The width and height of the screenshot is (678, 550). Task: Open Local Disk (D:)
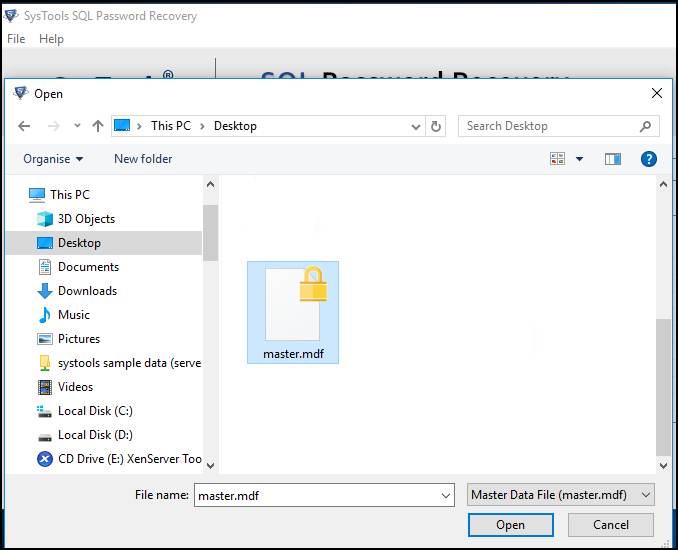point(95,435)
